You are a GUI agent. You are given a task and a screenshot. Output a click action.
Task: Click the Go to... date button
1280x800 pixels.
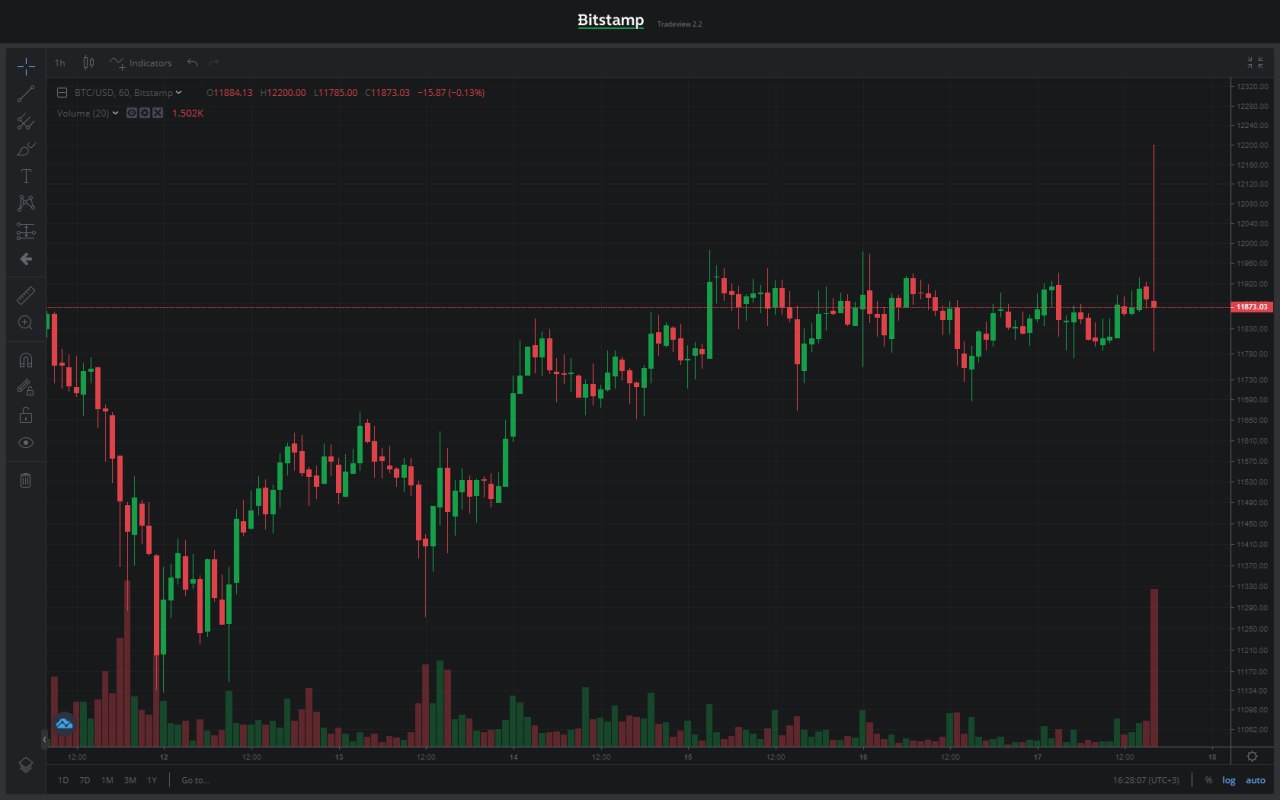tap(196, 780)
